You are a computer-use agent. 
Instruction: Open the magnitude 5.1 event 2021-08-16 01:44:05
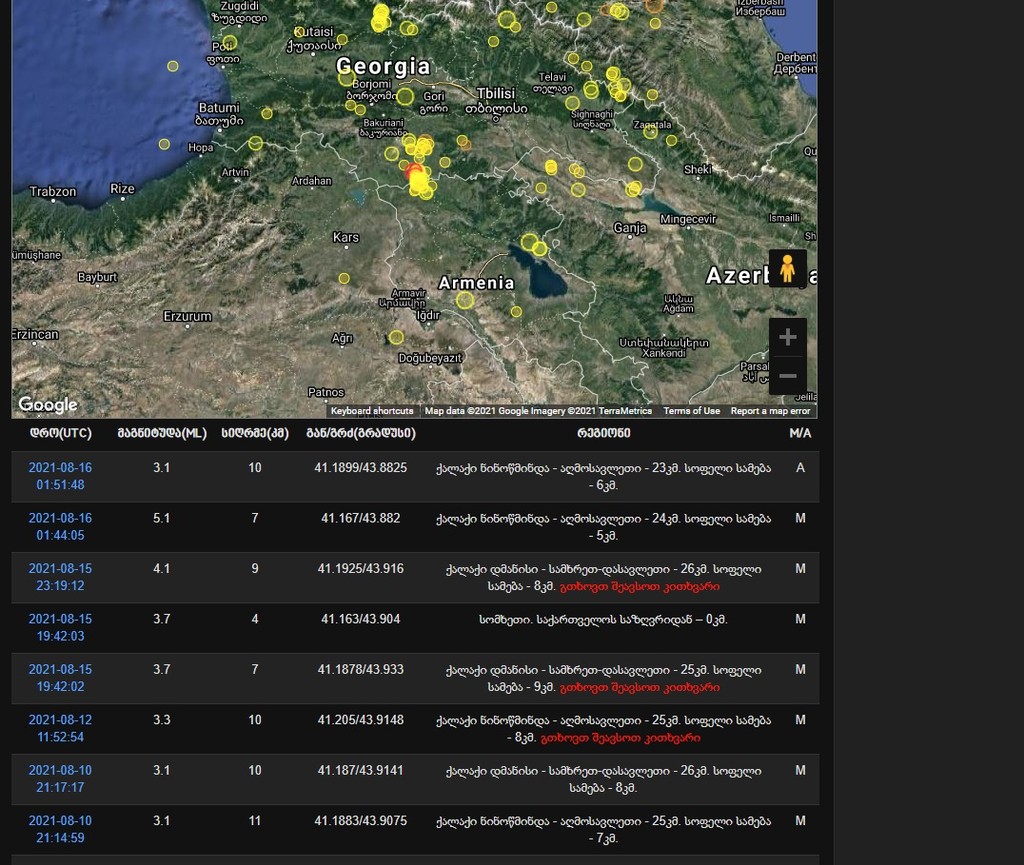[x=60, y=527]
